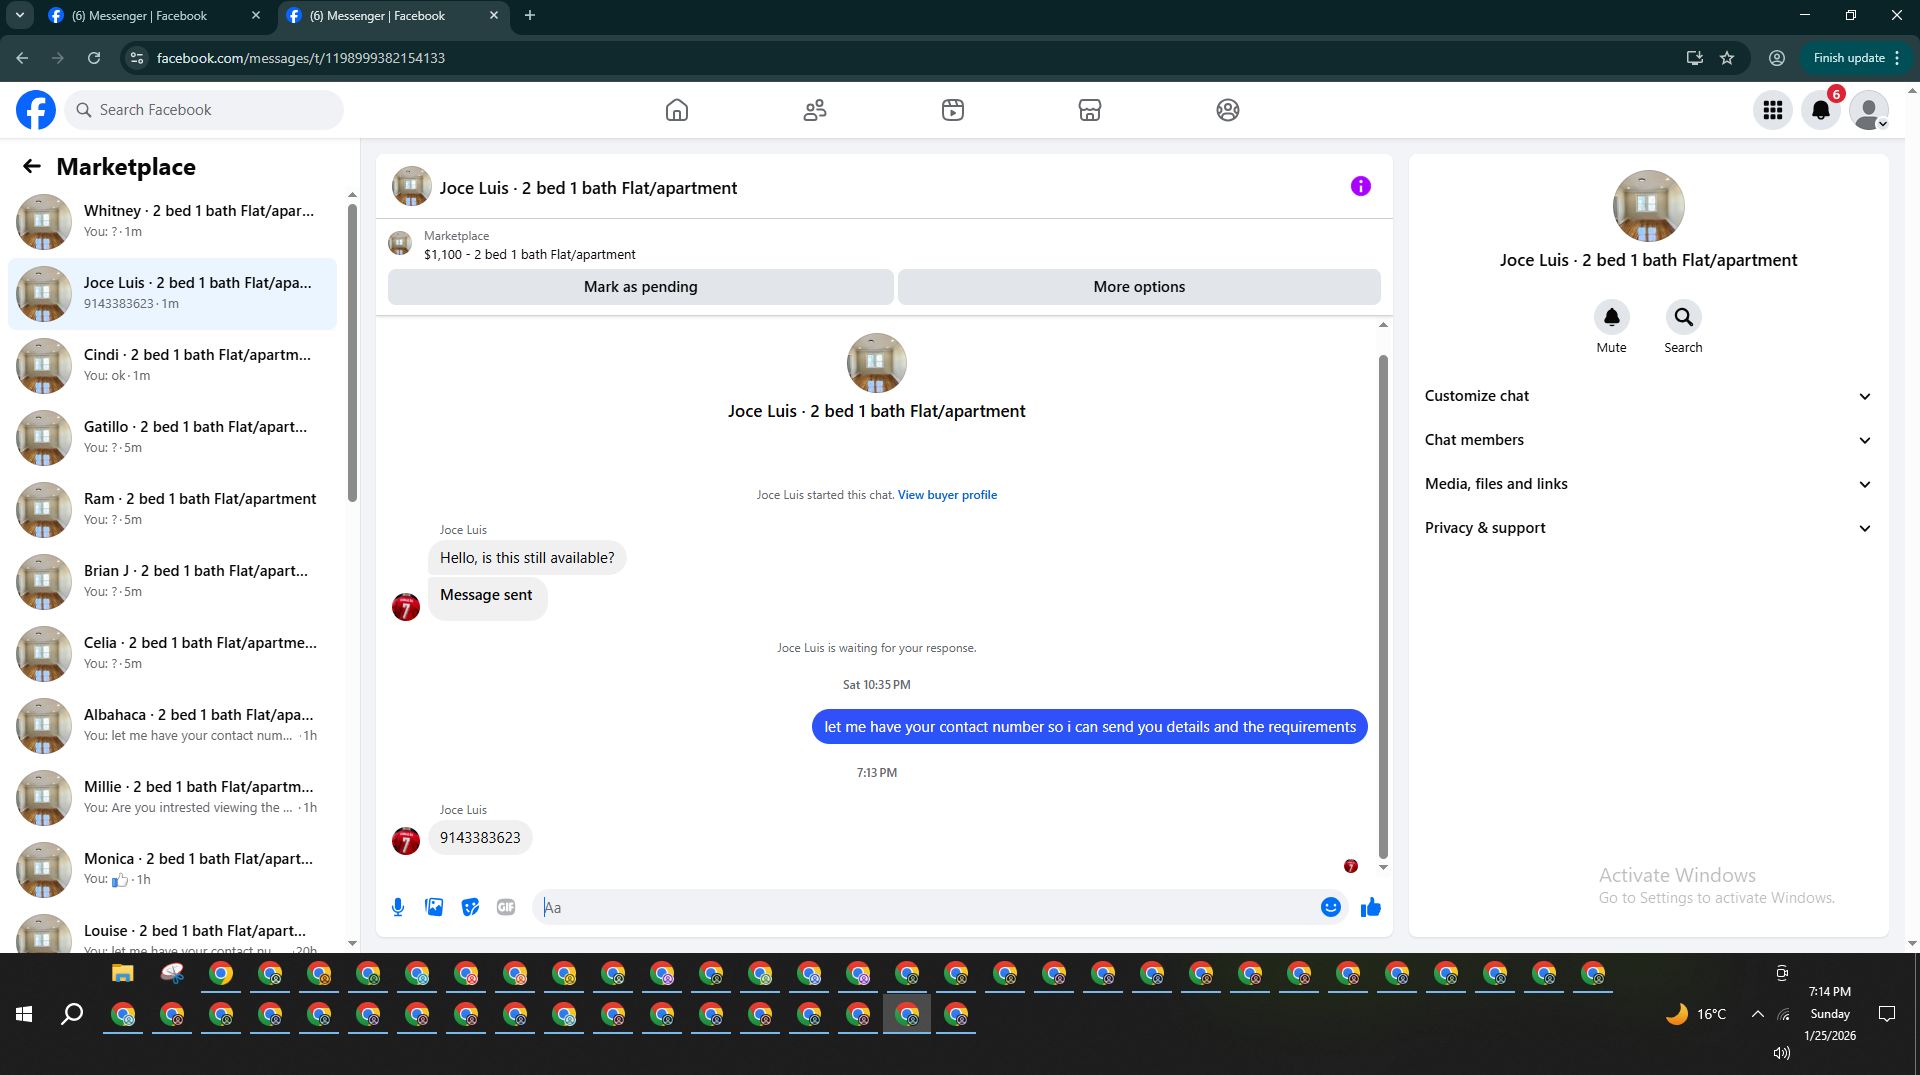Go back using the Marketplace back arrow
1920x1075 pixels.
pyautogui.click(x=32, y=166)
